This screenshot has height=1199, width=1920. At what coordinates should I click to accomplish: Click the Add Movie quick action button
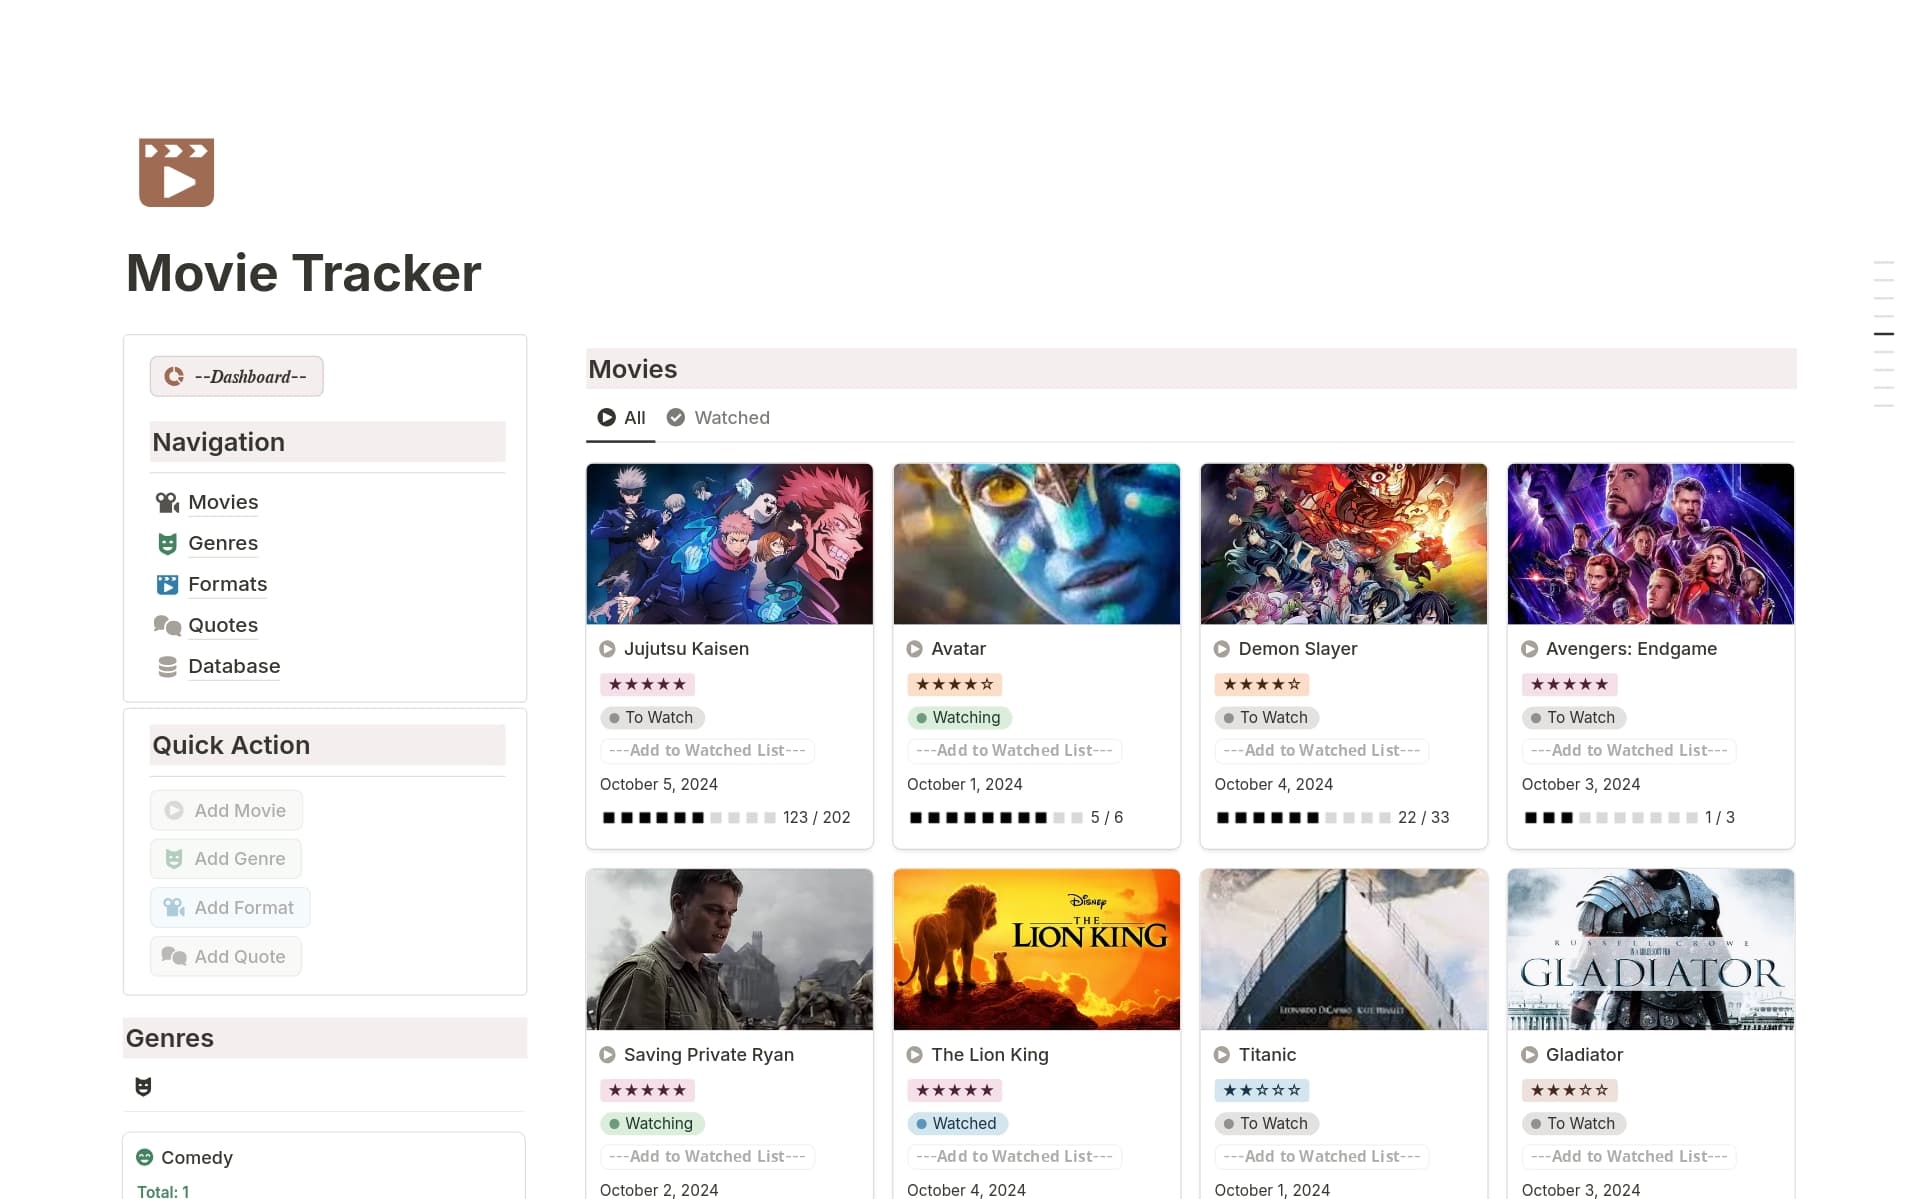coord(226,810)
